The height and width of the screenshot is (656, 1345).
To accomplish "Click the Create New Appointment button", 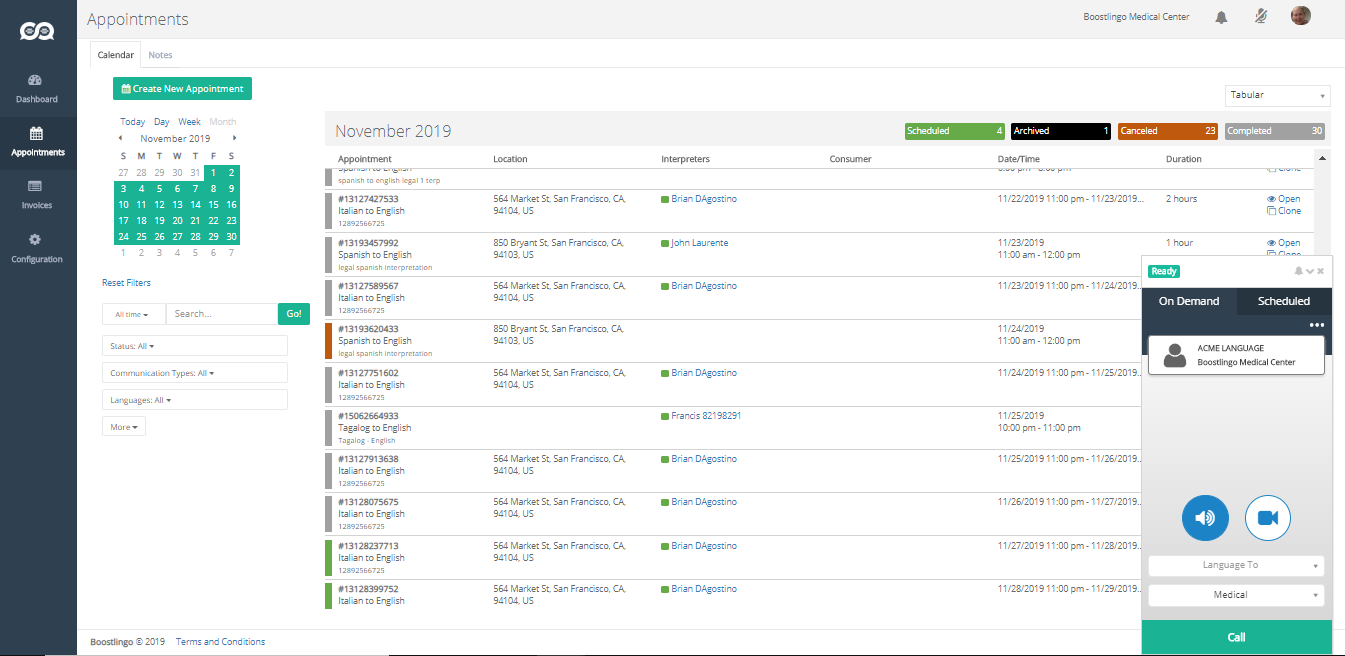I will [x=182, y=89].
